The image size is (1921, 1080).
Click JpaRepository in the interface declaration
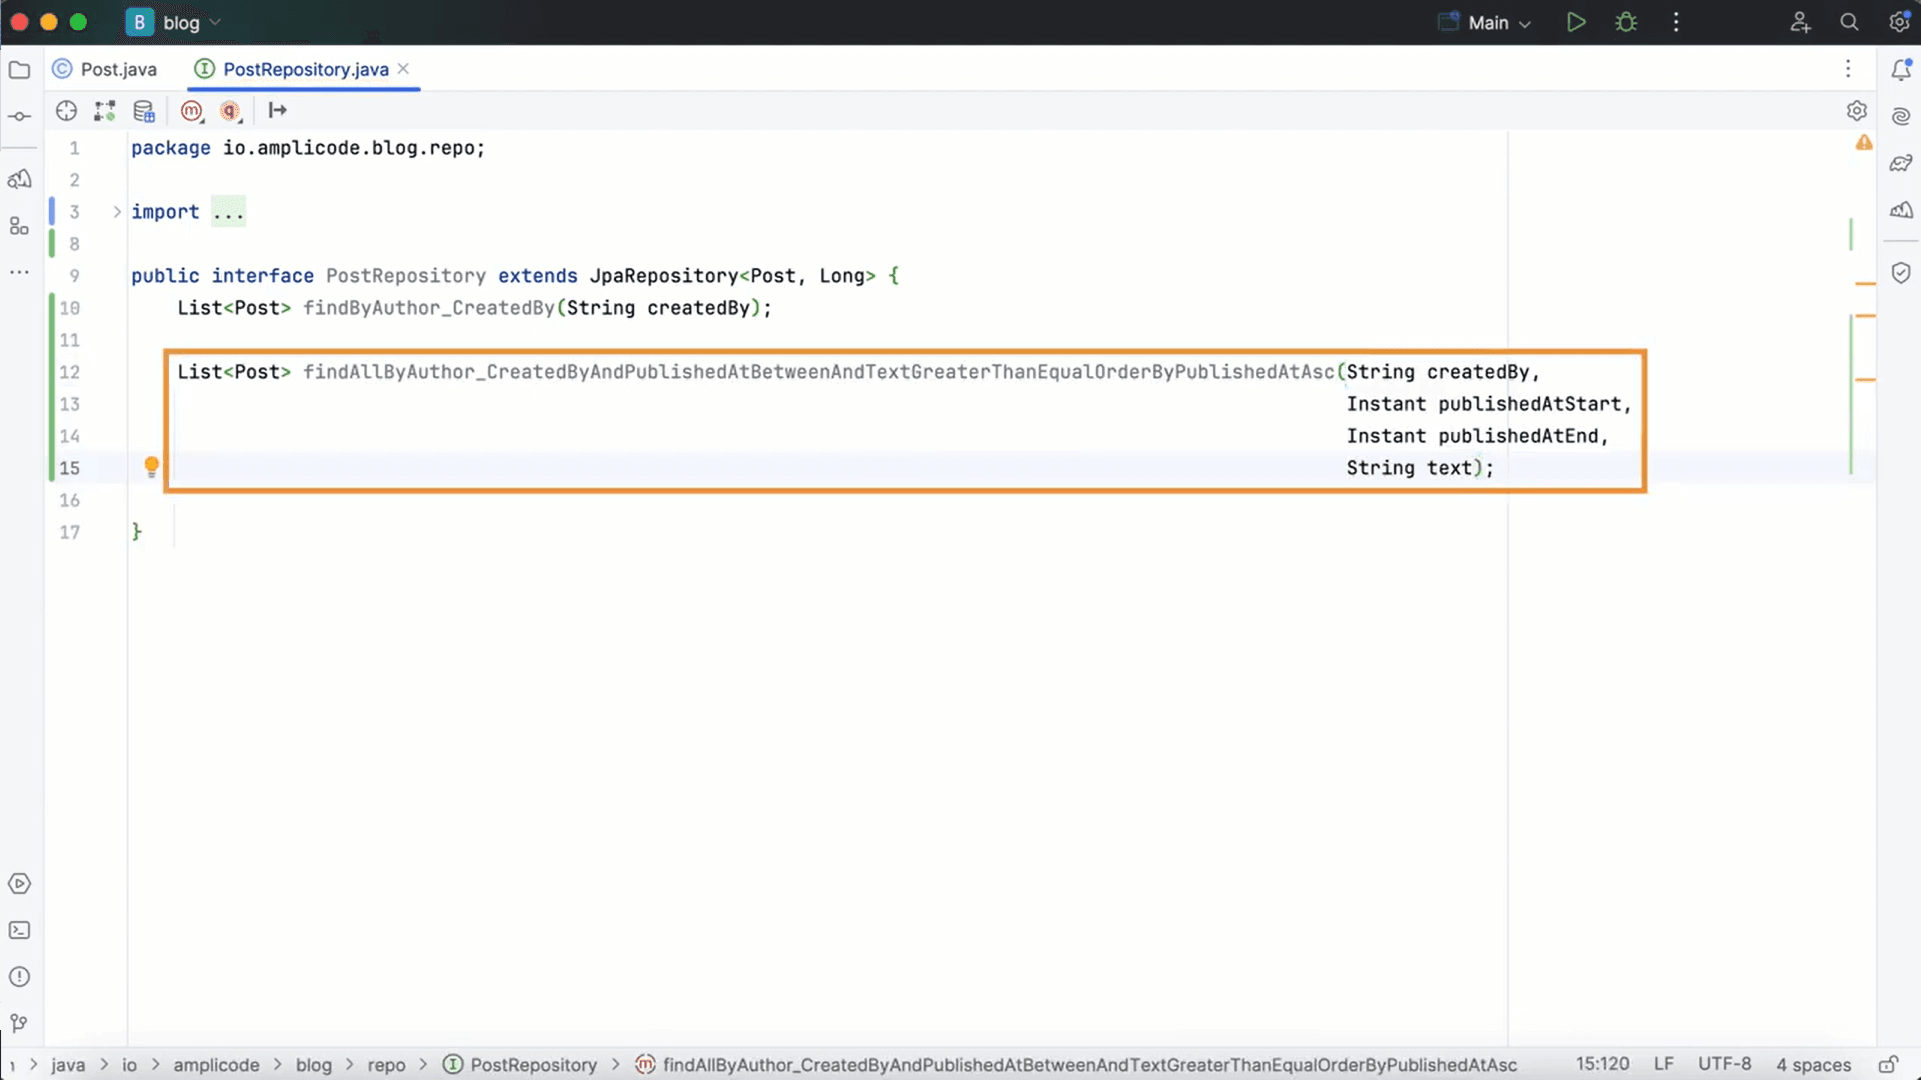[663, 276]
